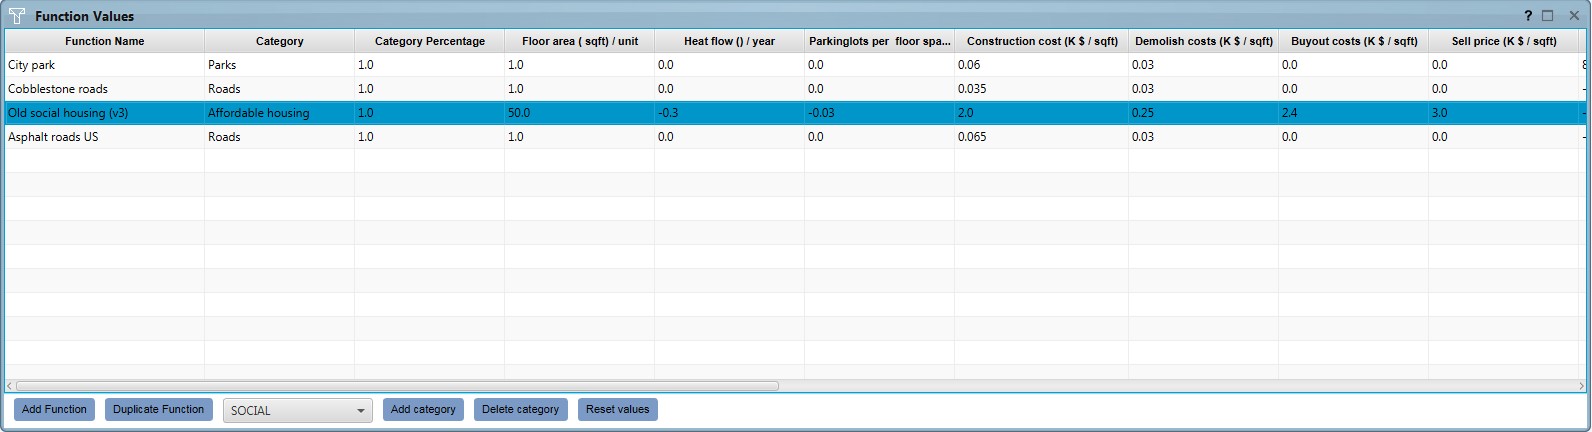The height and width of the screenshot is (432, 1592).
Task: Edit sell price value 3.0
Action: [1504, 113]
